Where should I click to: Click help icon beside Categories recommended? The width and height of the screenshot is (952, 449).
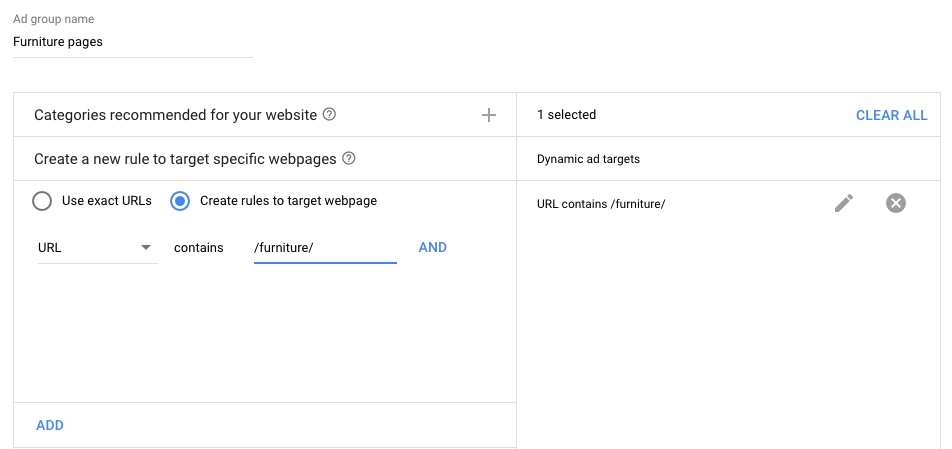[329, 114]
